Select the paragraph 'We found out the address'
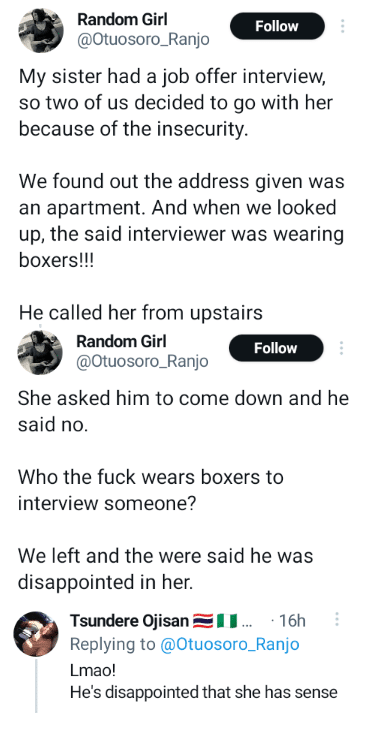 (181, 220)
